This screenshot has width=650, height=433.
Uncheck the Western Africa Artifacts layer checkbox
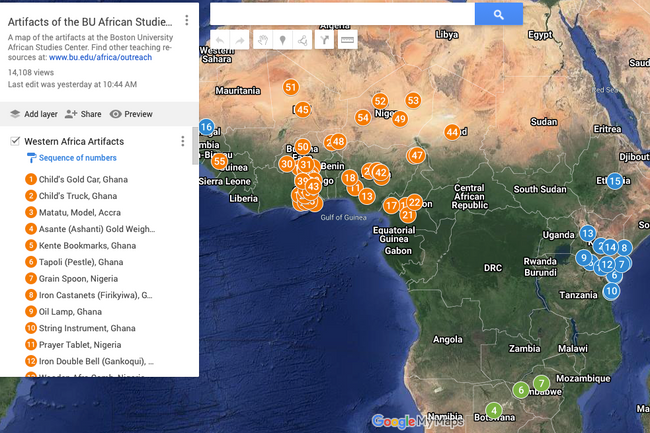(15, 141)
